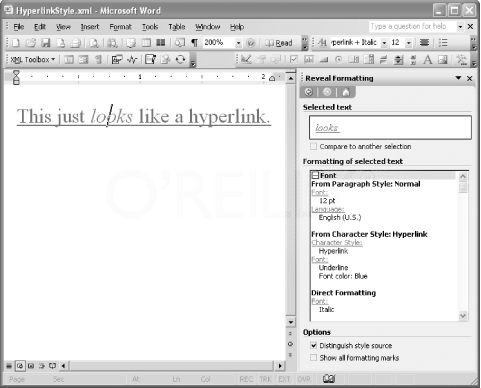This screenshot has width=481, height=388.
Task: Click the Research binoculars icon
Action: coord(112,43)
